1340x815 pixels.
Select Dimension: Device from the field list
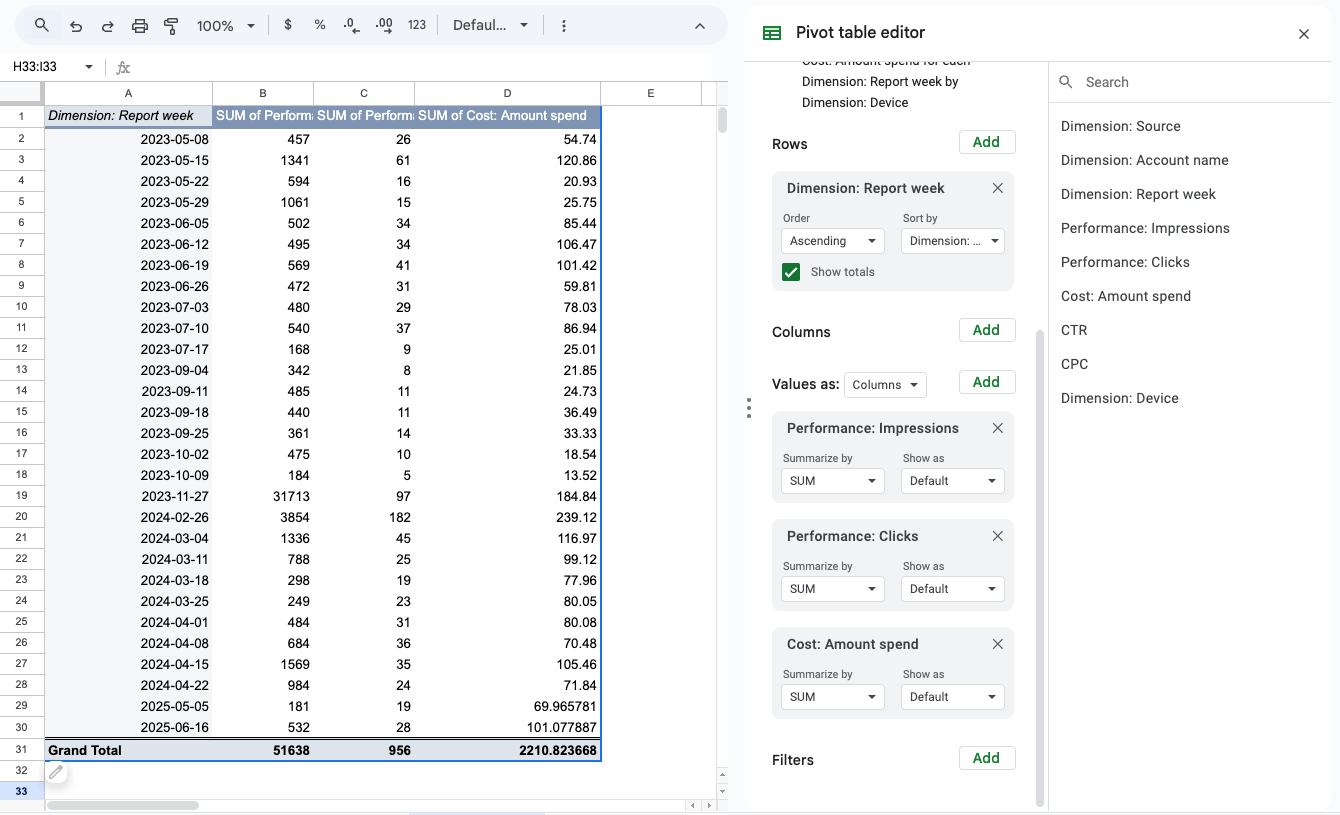coord(1119,398)
